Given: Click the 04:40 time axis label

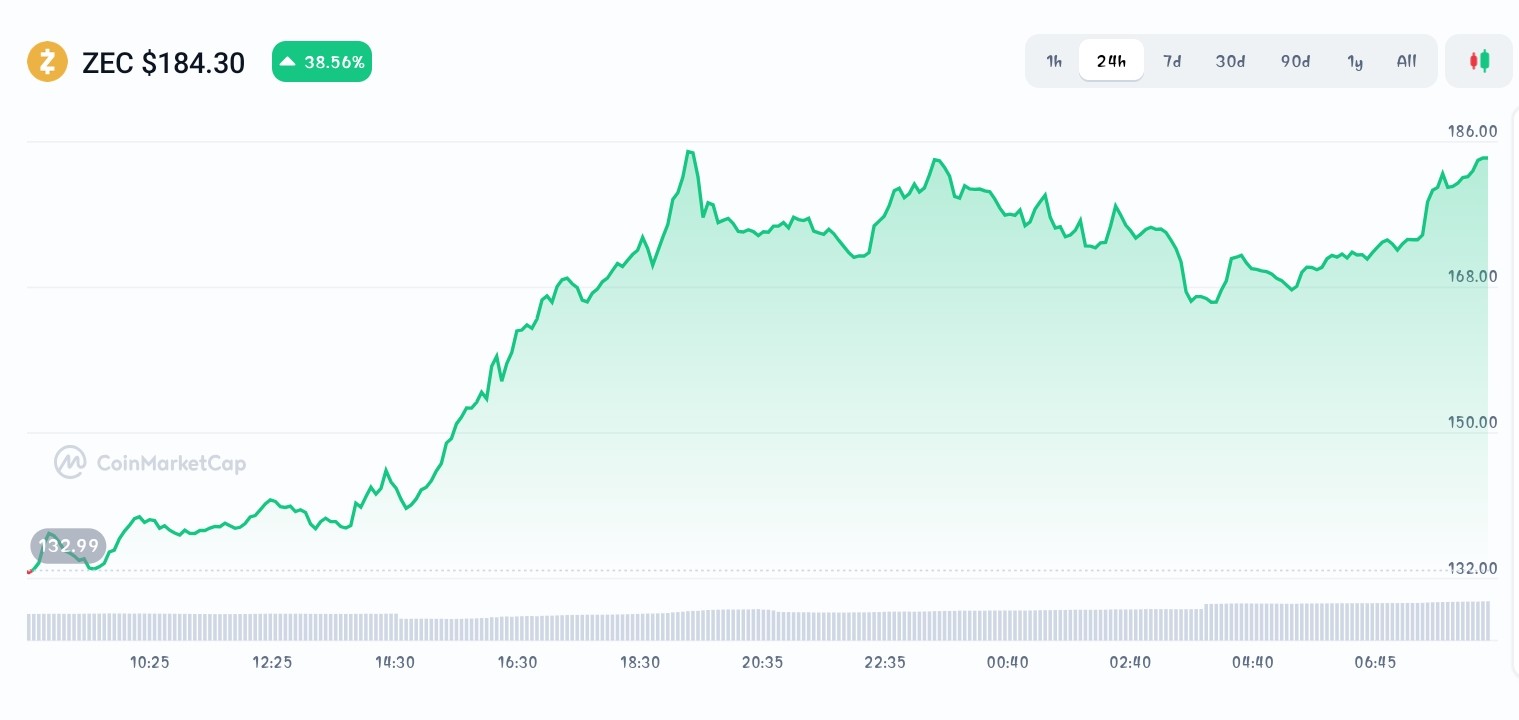Looking at the screenshot, I should click(x=1252, y=662).
